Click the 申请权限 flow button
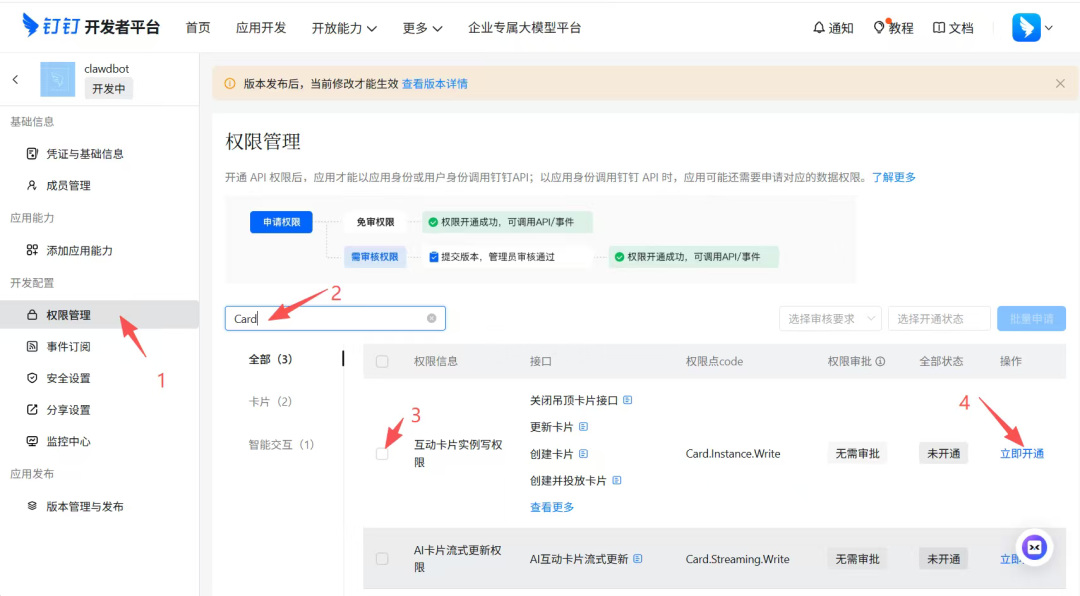 click(x=281, y=222)
